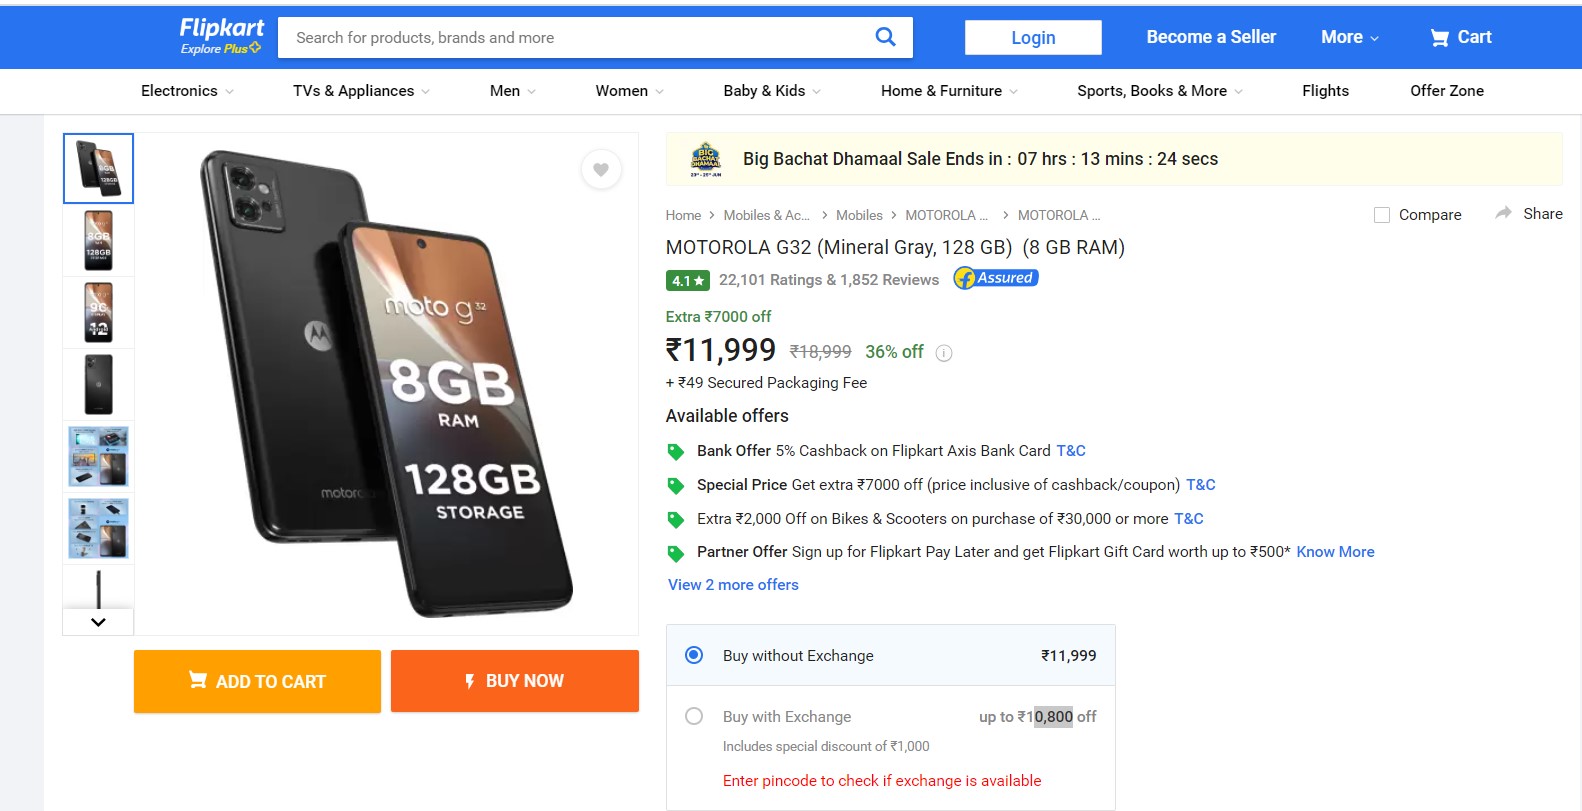Select the rear-view black phone thumbnail
1582x811 pixels.
coord(98,384)
